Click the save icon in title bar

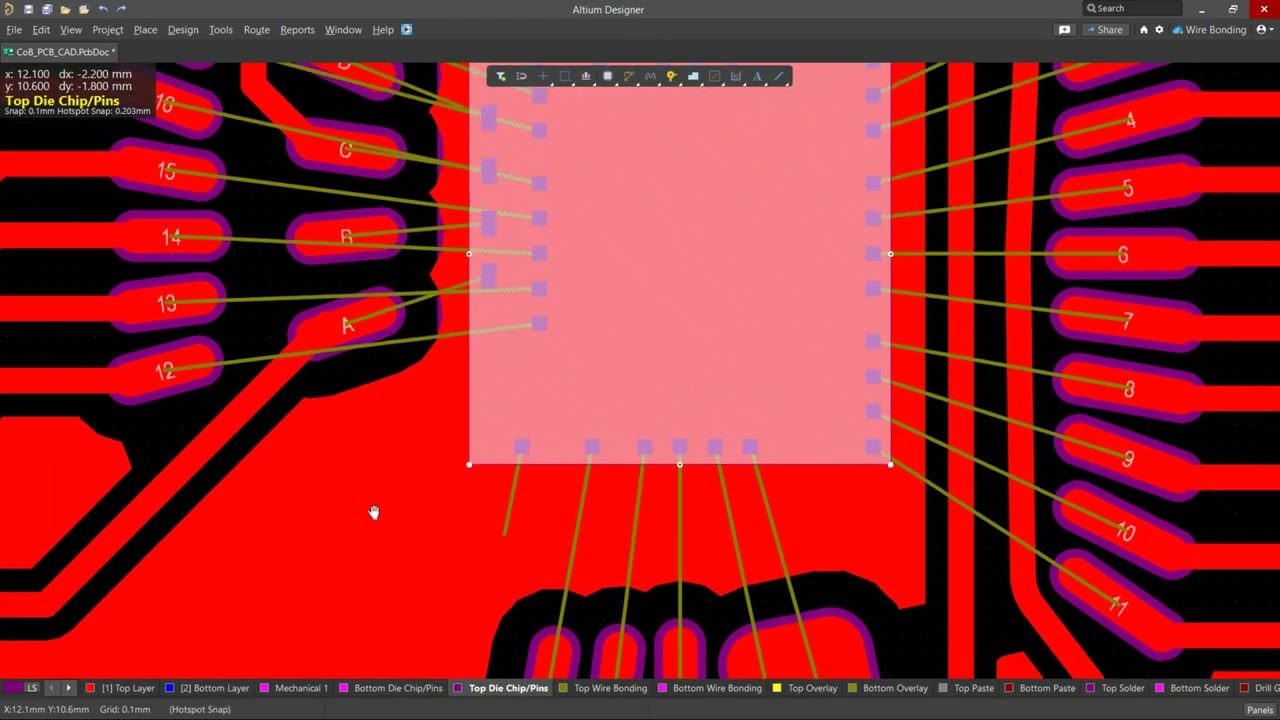(28, 9)
